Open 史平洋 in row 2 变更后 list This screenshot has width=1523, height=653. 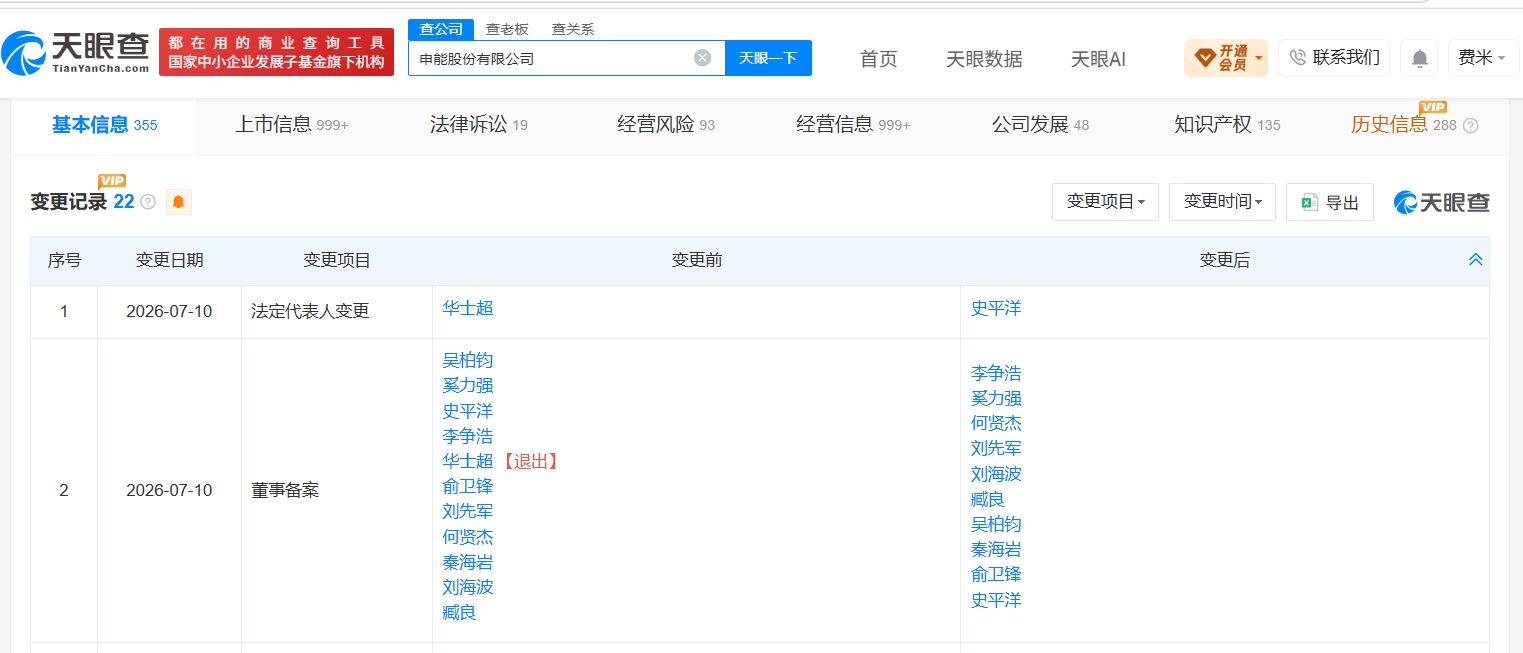point(996,600)
